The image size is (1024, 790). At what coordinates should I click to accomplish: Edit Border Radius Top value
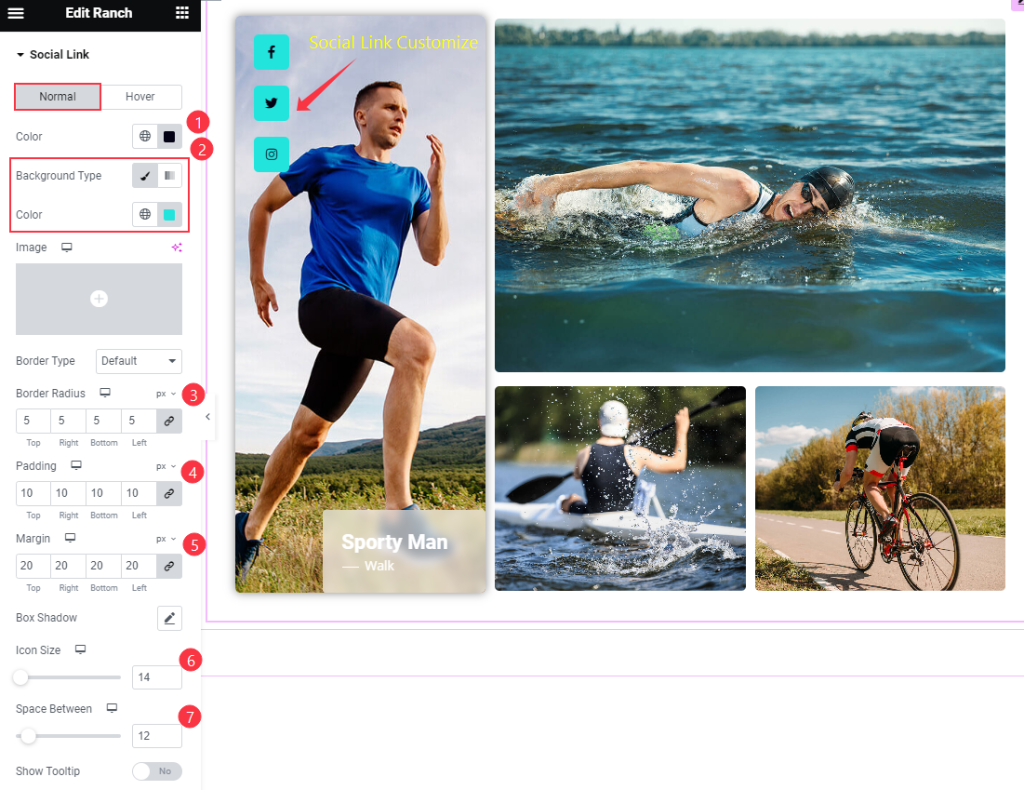[33, 421]
